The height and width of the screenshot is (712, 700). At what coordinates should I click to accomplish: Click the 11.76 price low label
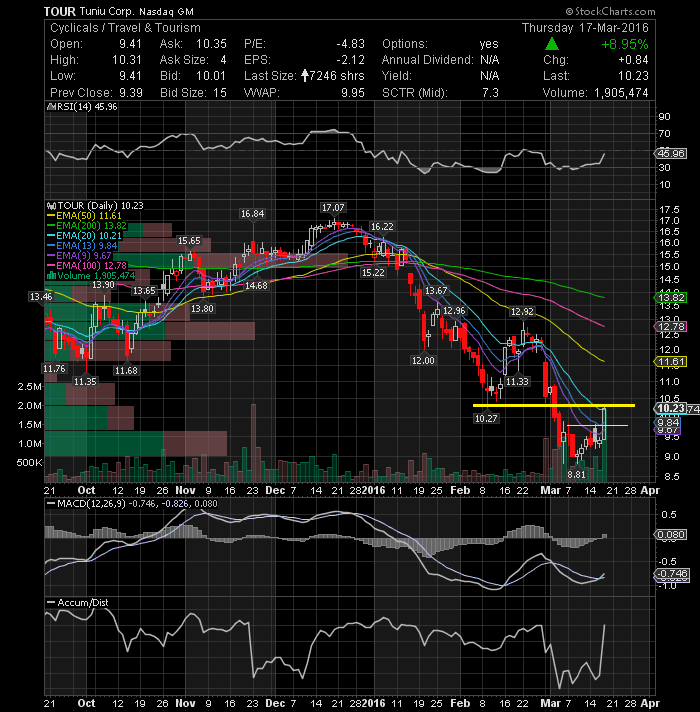54,368
